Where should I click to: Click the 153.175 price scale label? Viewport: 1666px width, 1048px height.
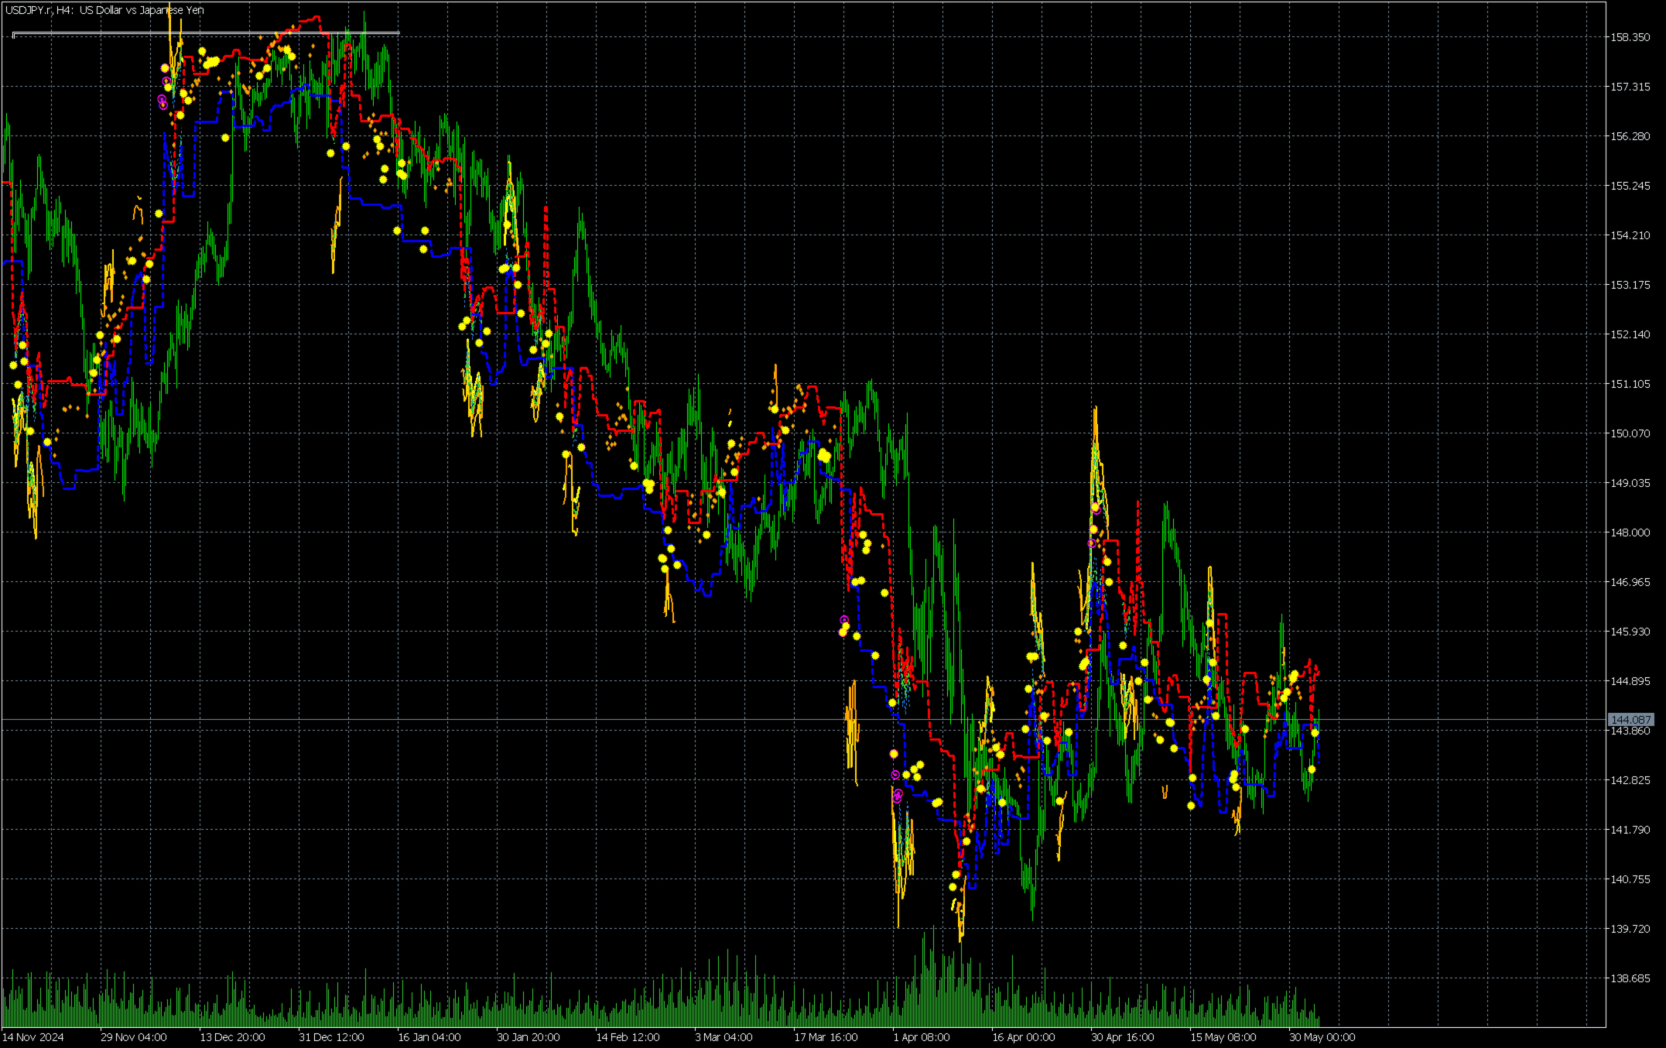click(1630, 285)
